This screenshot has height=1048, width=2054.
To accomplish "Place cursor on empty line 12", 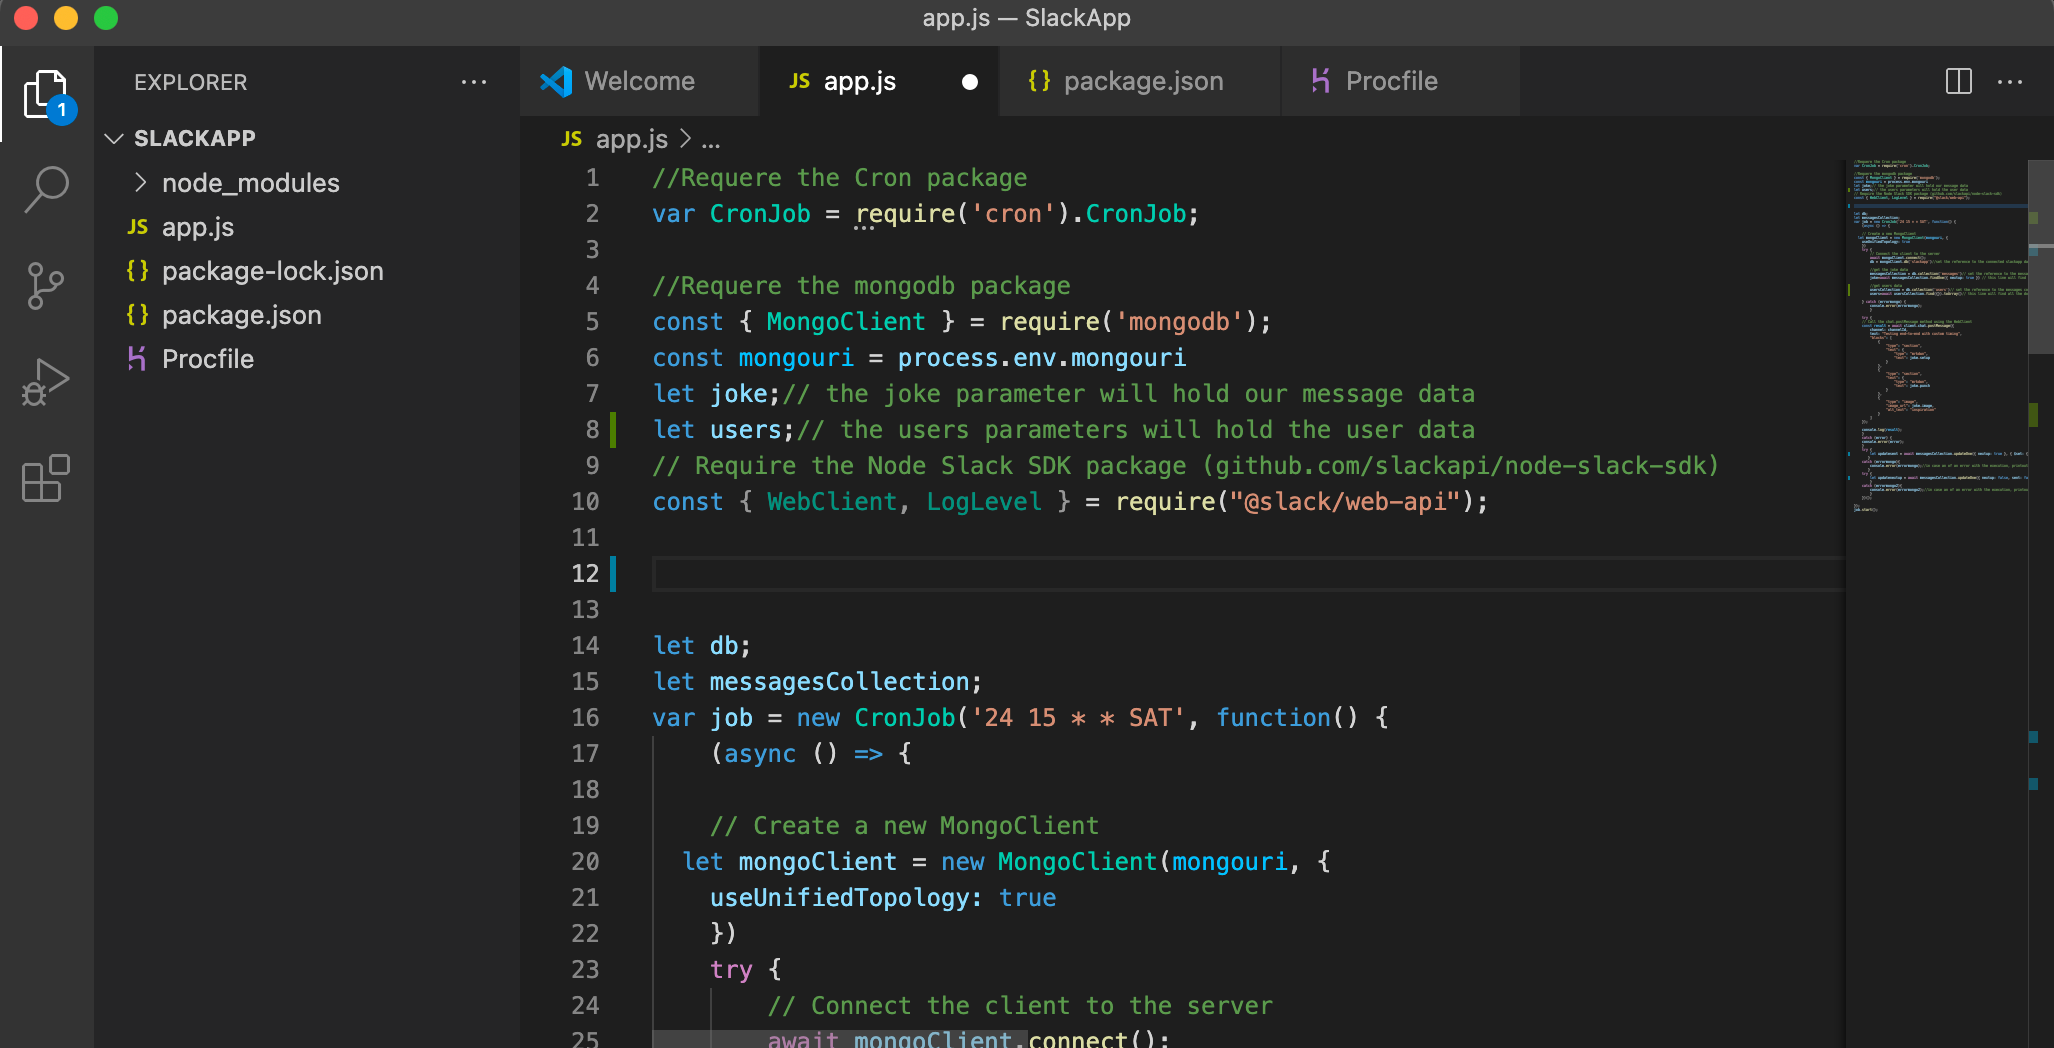I will point(1248,574).
